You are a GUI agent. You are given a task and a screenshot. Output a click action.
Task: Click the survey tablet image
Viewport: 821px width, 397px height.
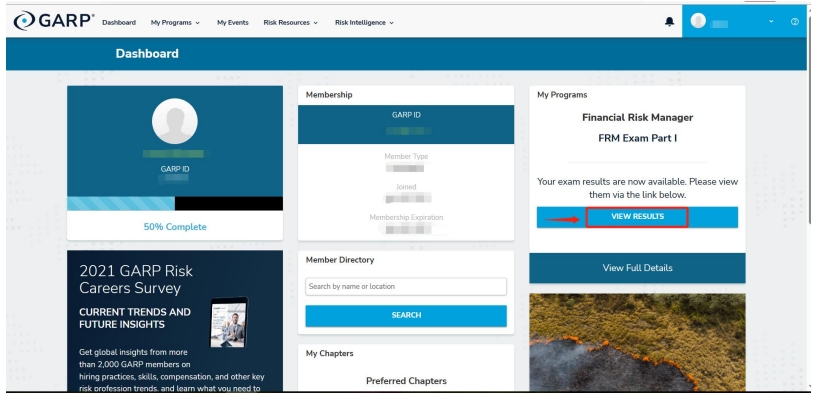pos(229,322)
